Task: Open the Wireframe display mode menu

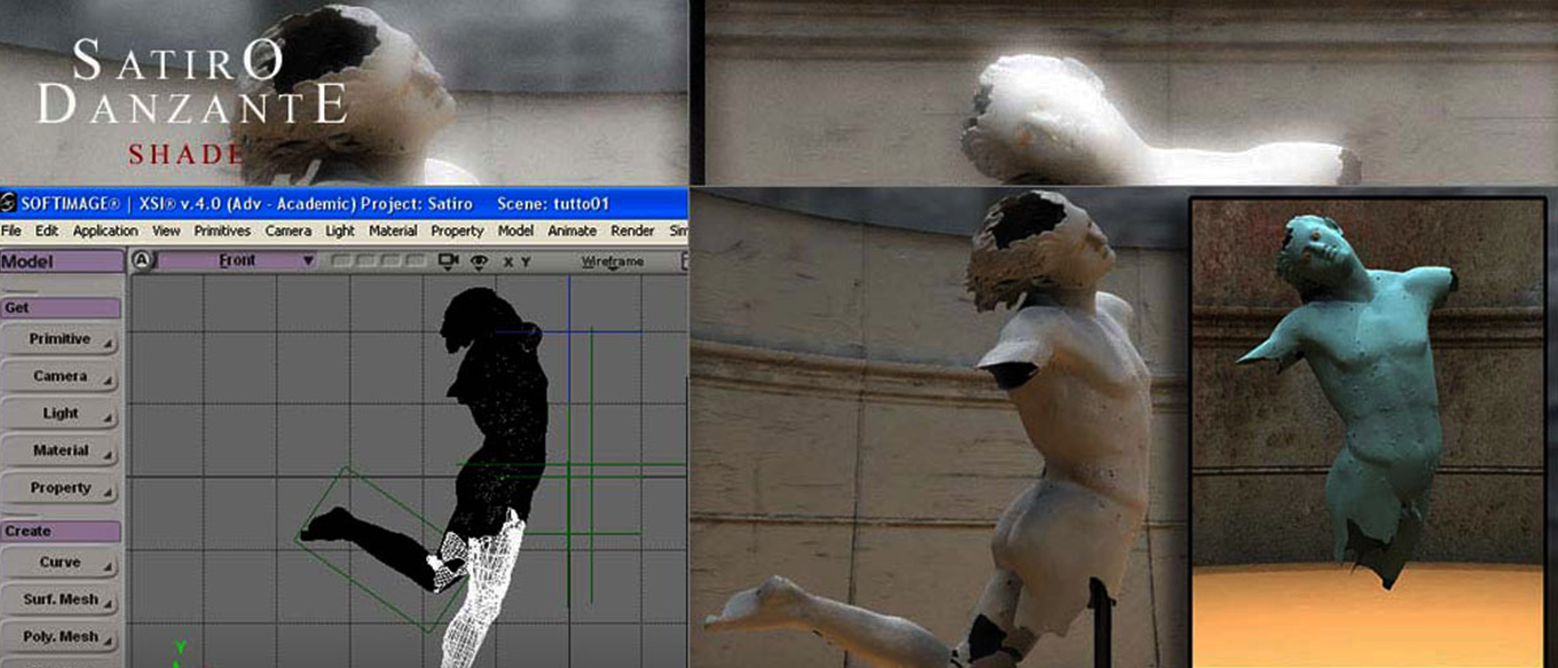Action: point(613,262)
